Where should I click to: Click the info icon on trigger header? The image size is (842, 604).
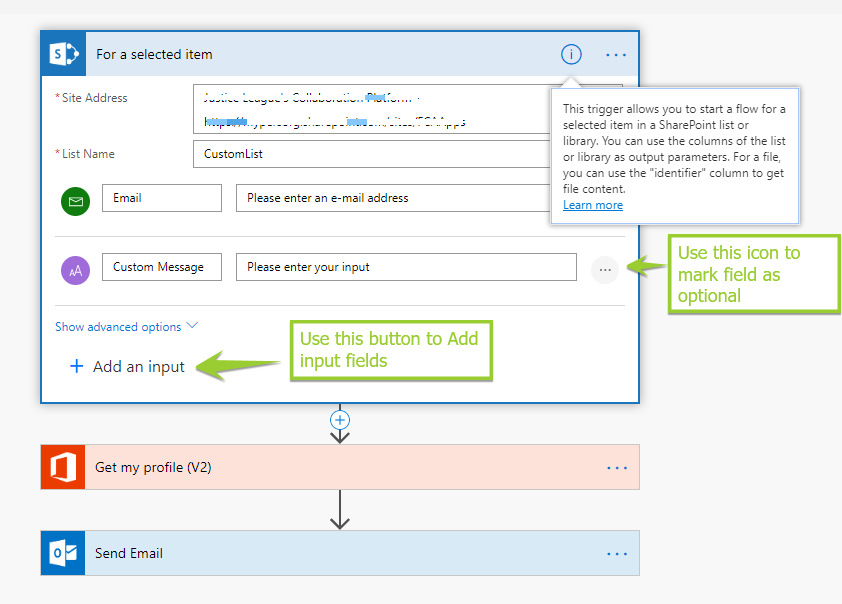click(x=570, y=54)
